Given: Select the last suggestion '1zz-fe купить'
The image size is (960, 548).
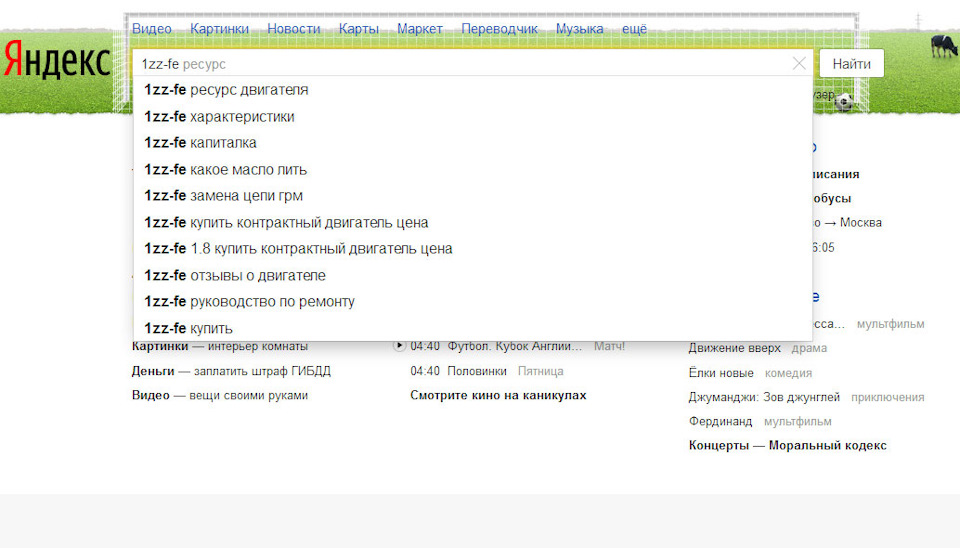Looking at the screenshot, I should tap(473, 328).
